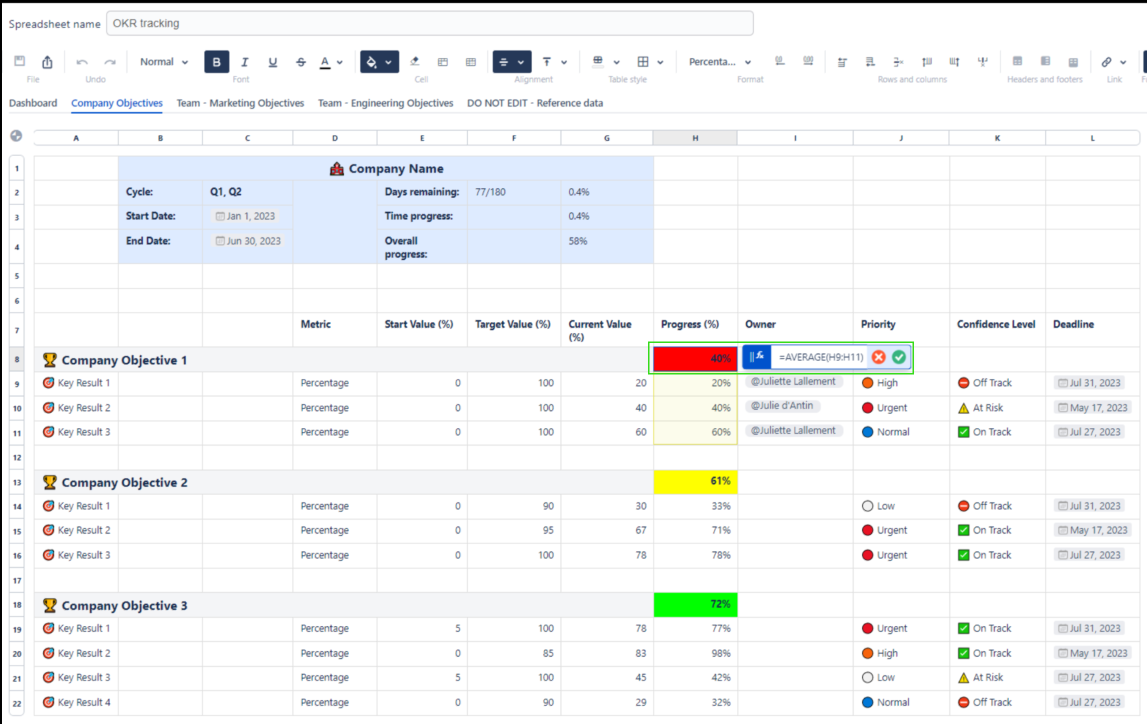Click the Jul 31, 2023 deadline in row 9
Viewport: 1147px width, 724px height.
tap(1089, 383)
